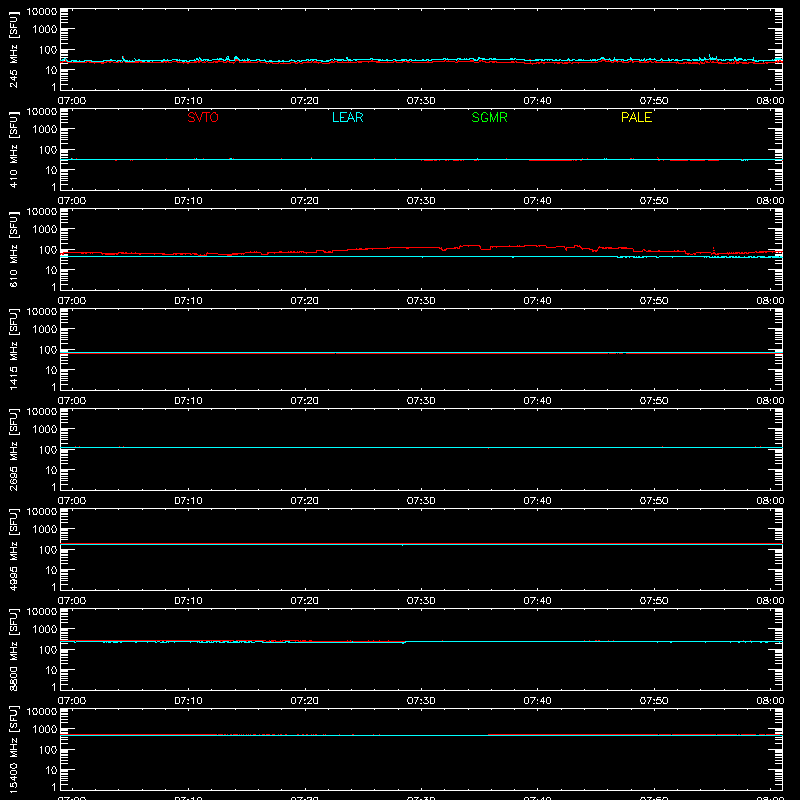The image size is (800, 800).
Task: Click 07:50 tick label below 8800 MHz plot
Action: 654,701
